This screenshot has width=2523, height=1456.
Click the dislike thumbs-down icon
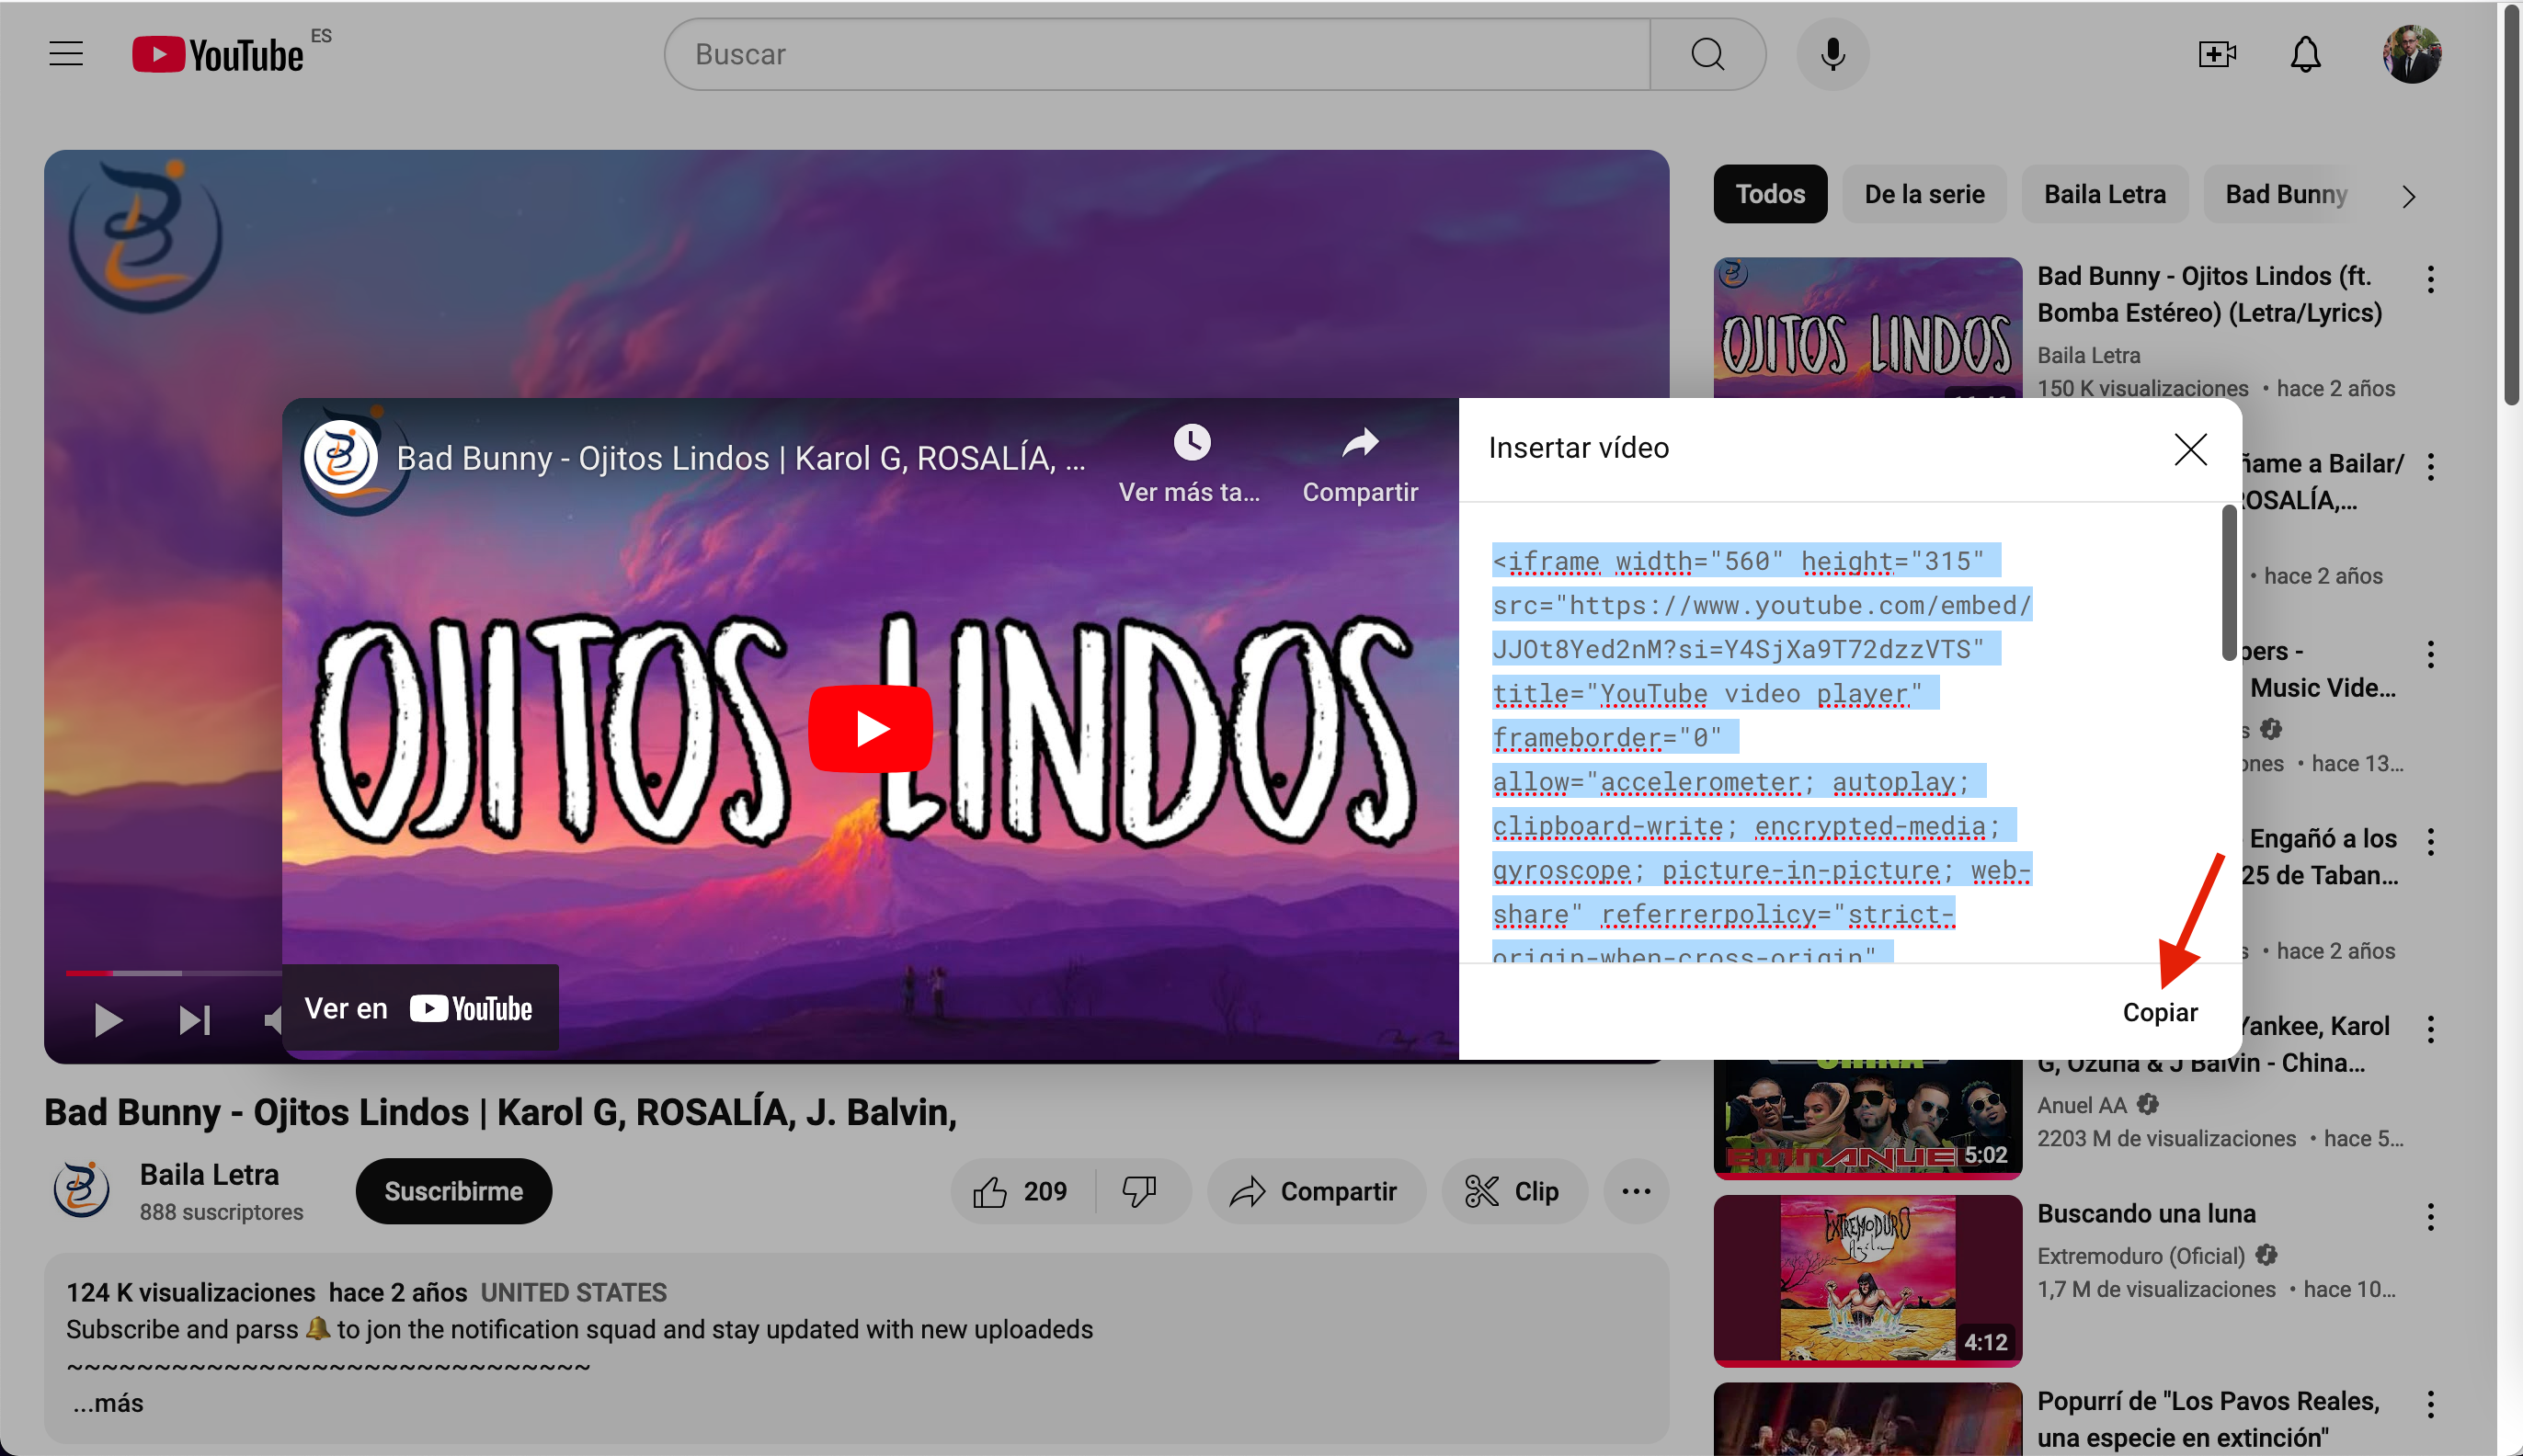pyautogui.click(x=1140, y=1191)
